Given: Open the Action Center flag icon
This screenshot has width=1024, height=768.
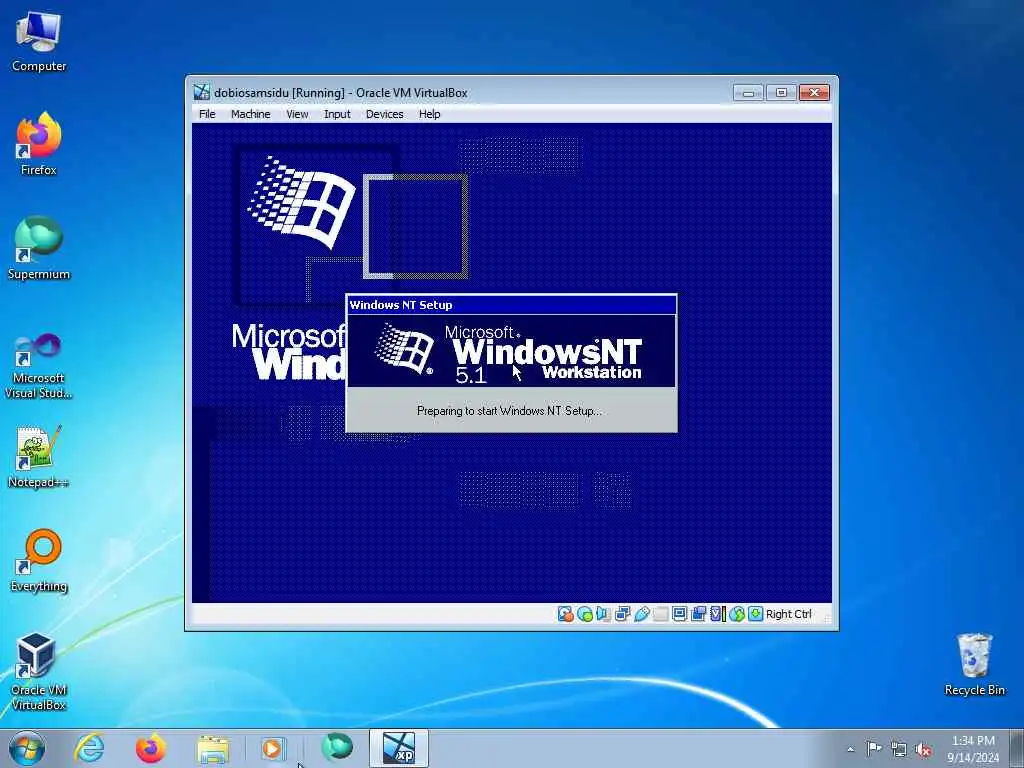Looking at the screenshot, I should 874,748.
